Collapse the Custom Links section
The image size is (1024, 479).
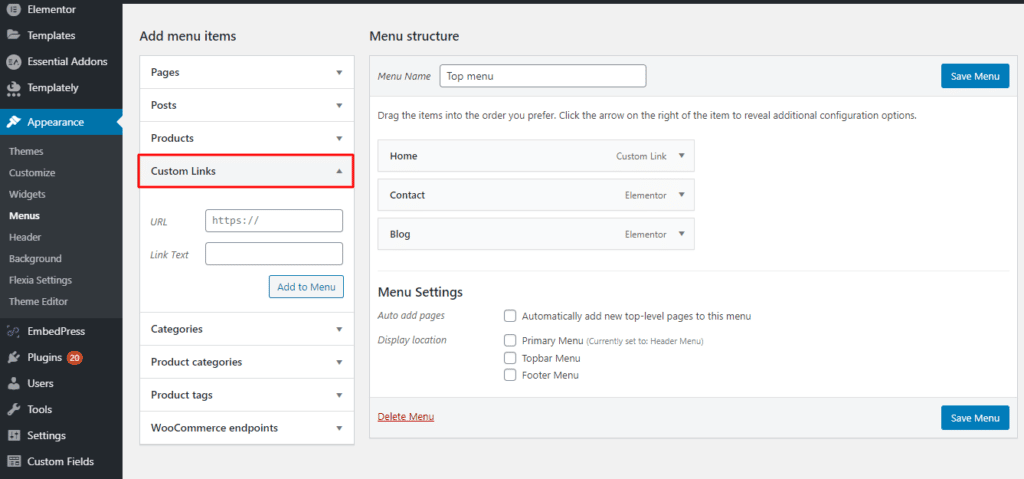click(339, 171)
